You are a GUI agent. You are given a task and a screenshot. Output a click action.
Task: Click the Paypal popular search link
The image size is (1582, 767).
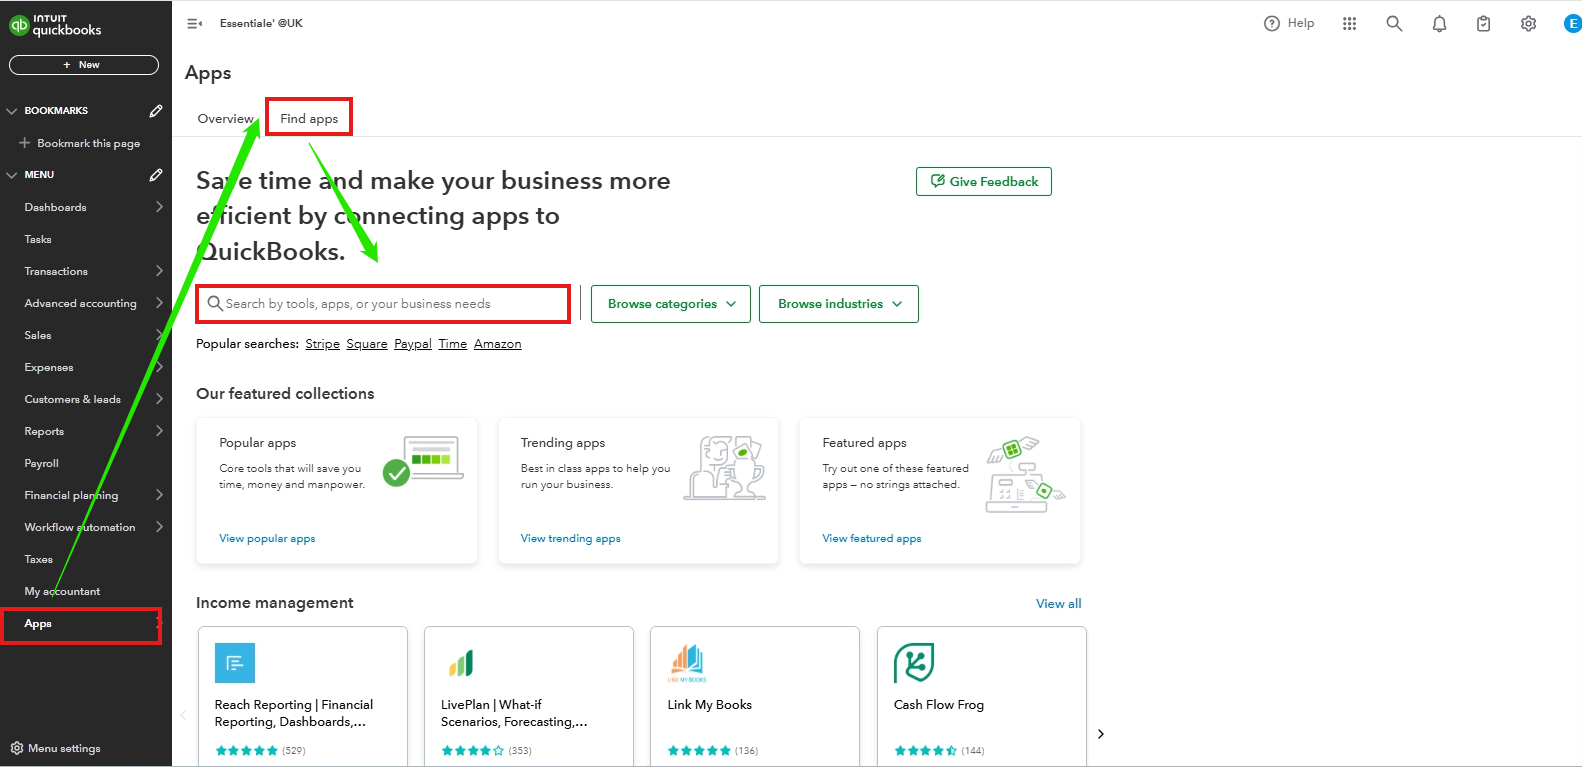pyautogui.click(x=413, y=344)
